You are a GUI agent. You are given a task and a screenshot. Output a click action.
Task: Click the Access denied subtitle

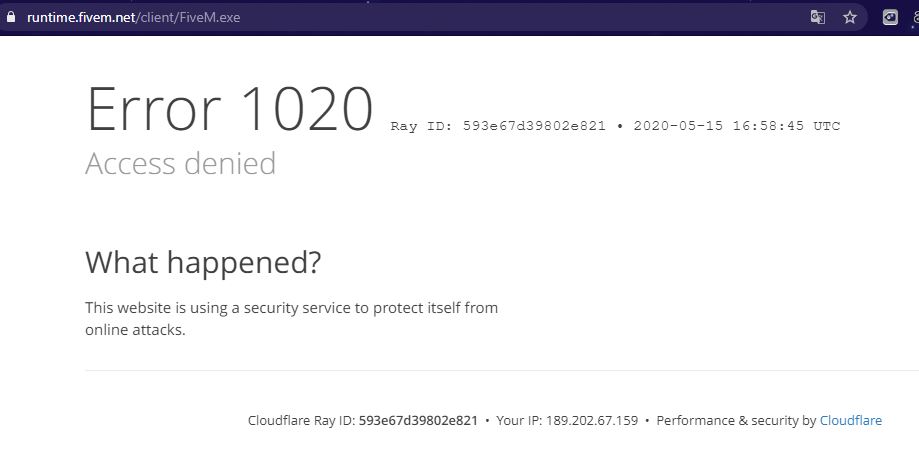[181, 164]
